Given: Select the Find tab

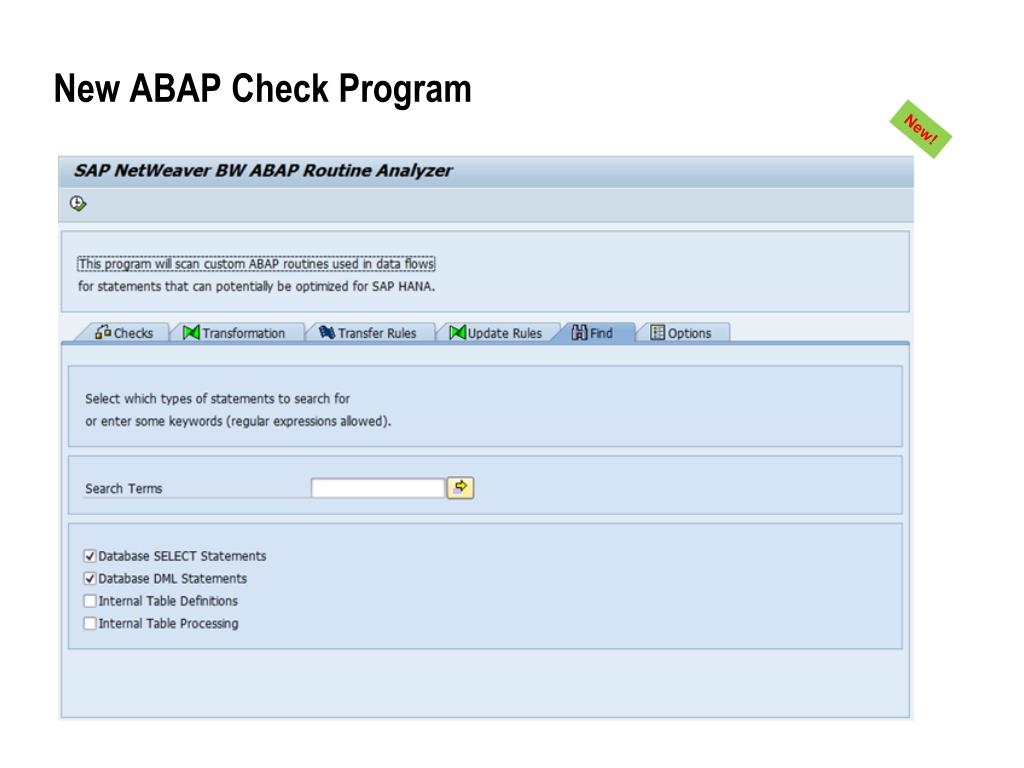Looking at the screenshot, I should [592, 333].
